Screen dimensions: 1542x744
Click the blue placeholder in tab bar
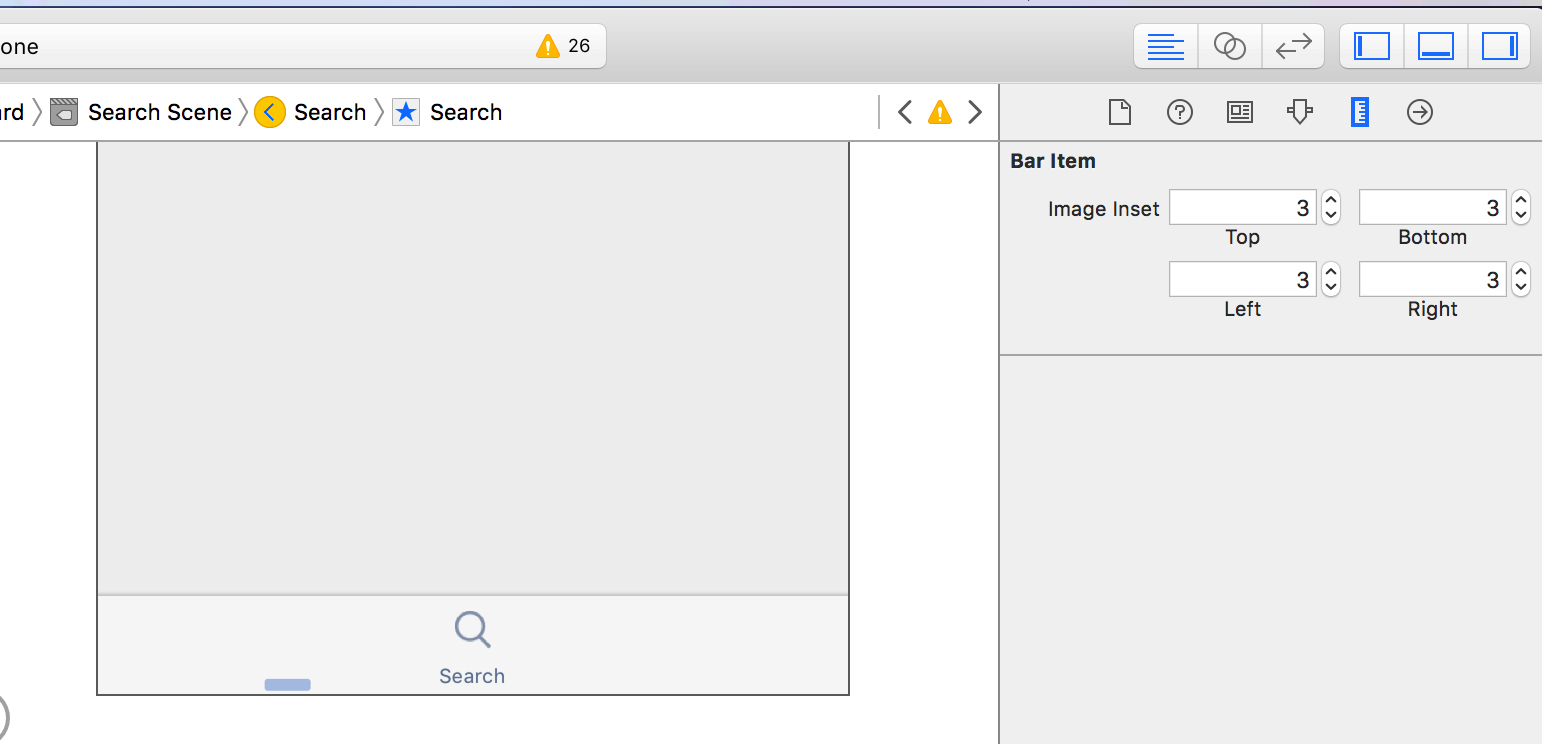[288, 684]
